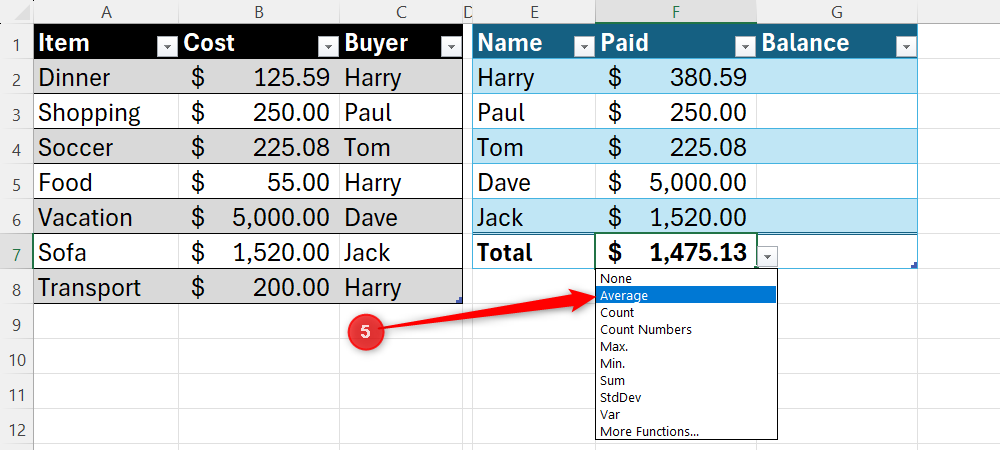Choose Var from the function list
This screenshot has height=450, width=1000.
[686, 414]
